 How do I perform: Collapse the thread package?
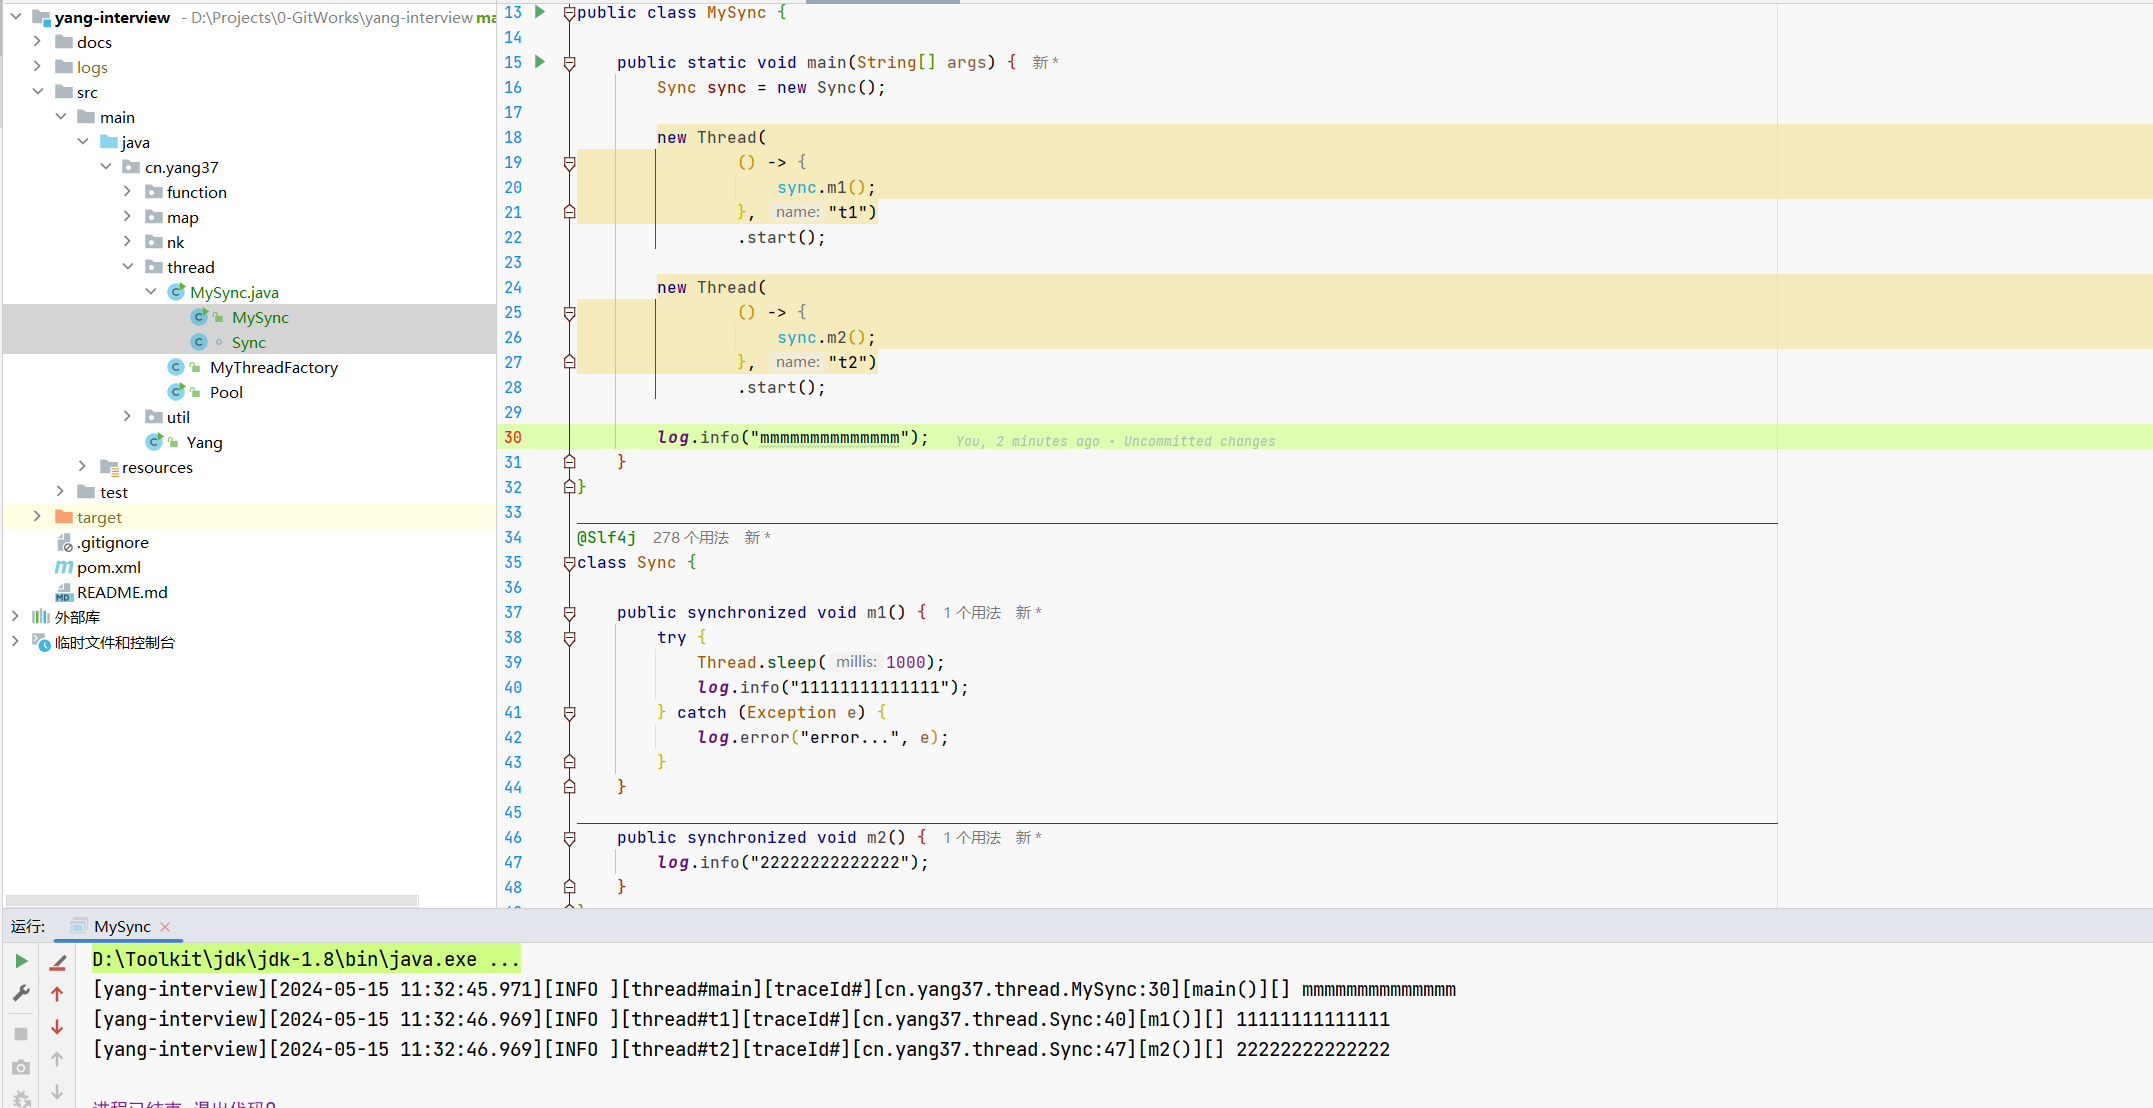point(127,267)
